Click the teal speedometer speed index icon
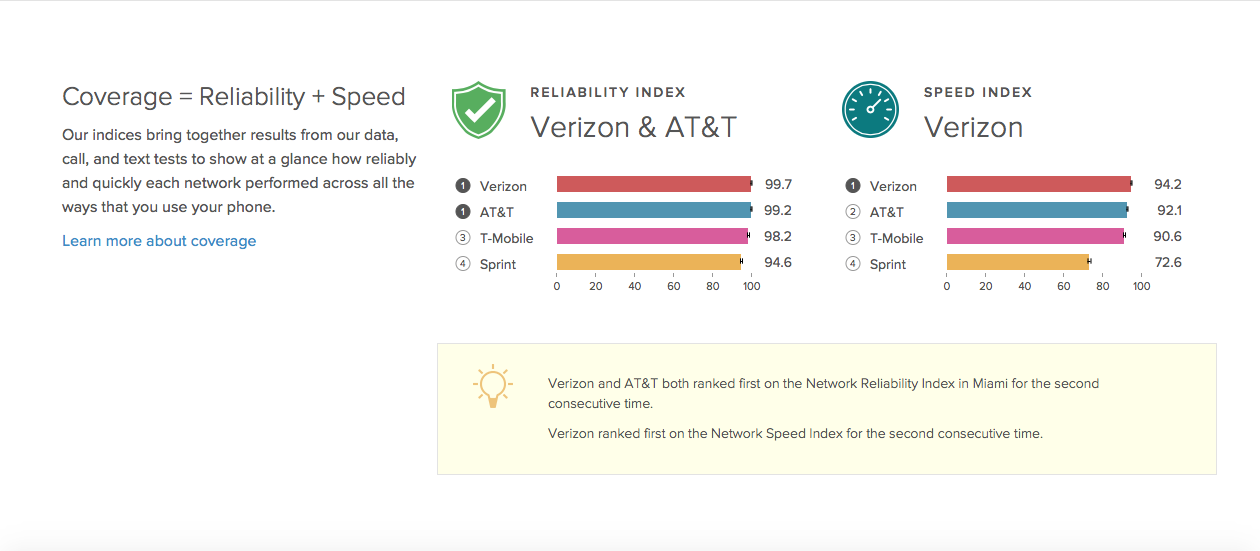 coord(870,110)
